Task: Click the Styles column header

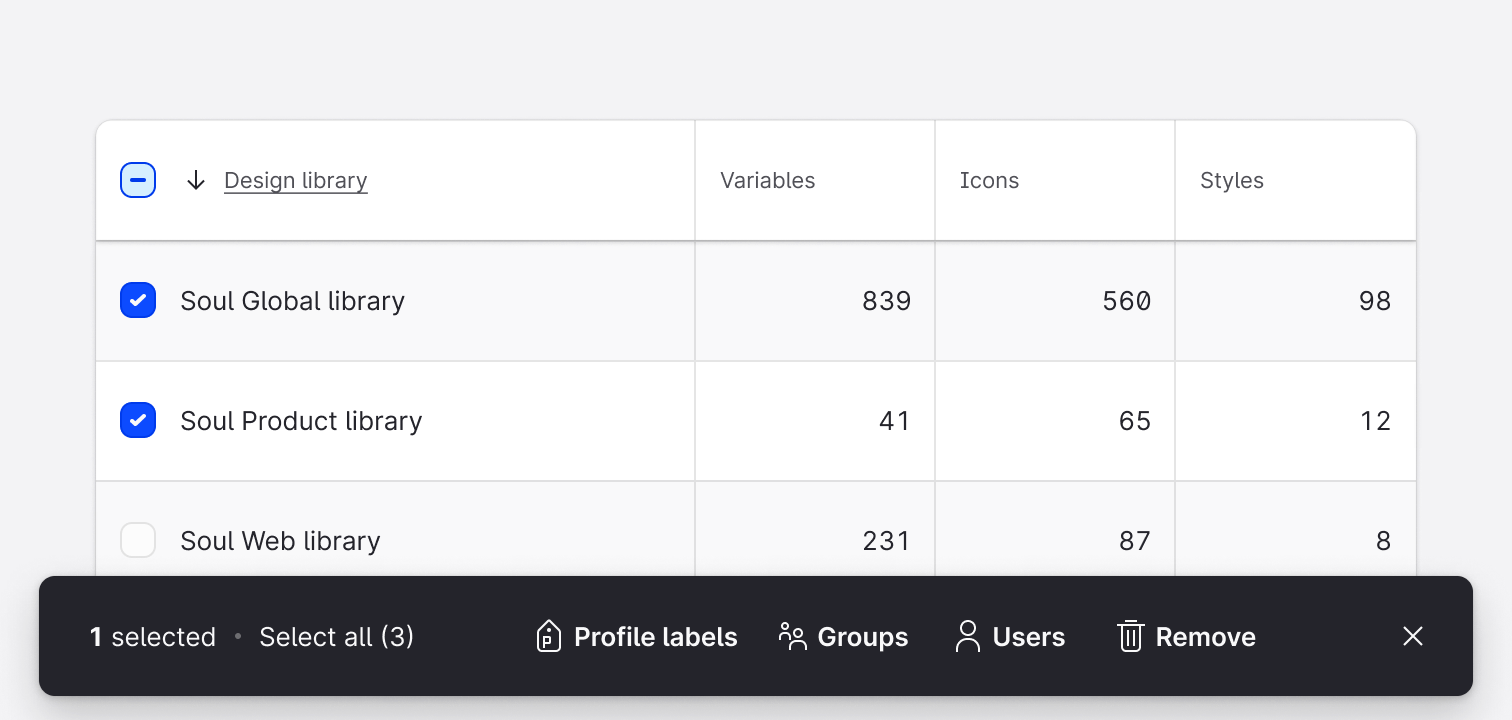Action: click(1232, 180)
